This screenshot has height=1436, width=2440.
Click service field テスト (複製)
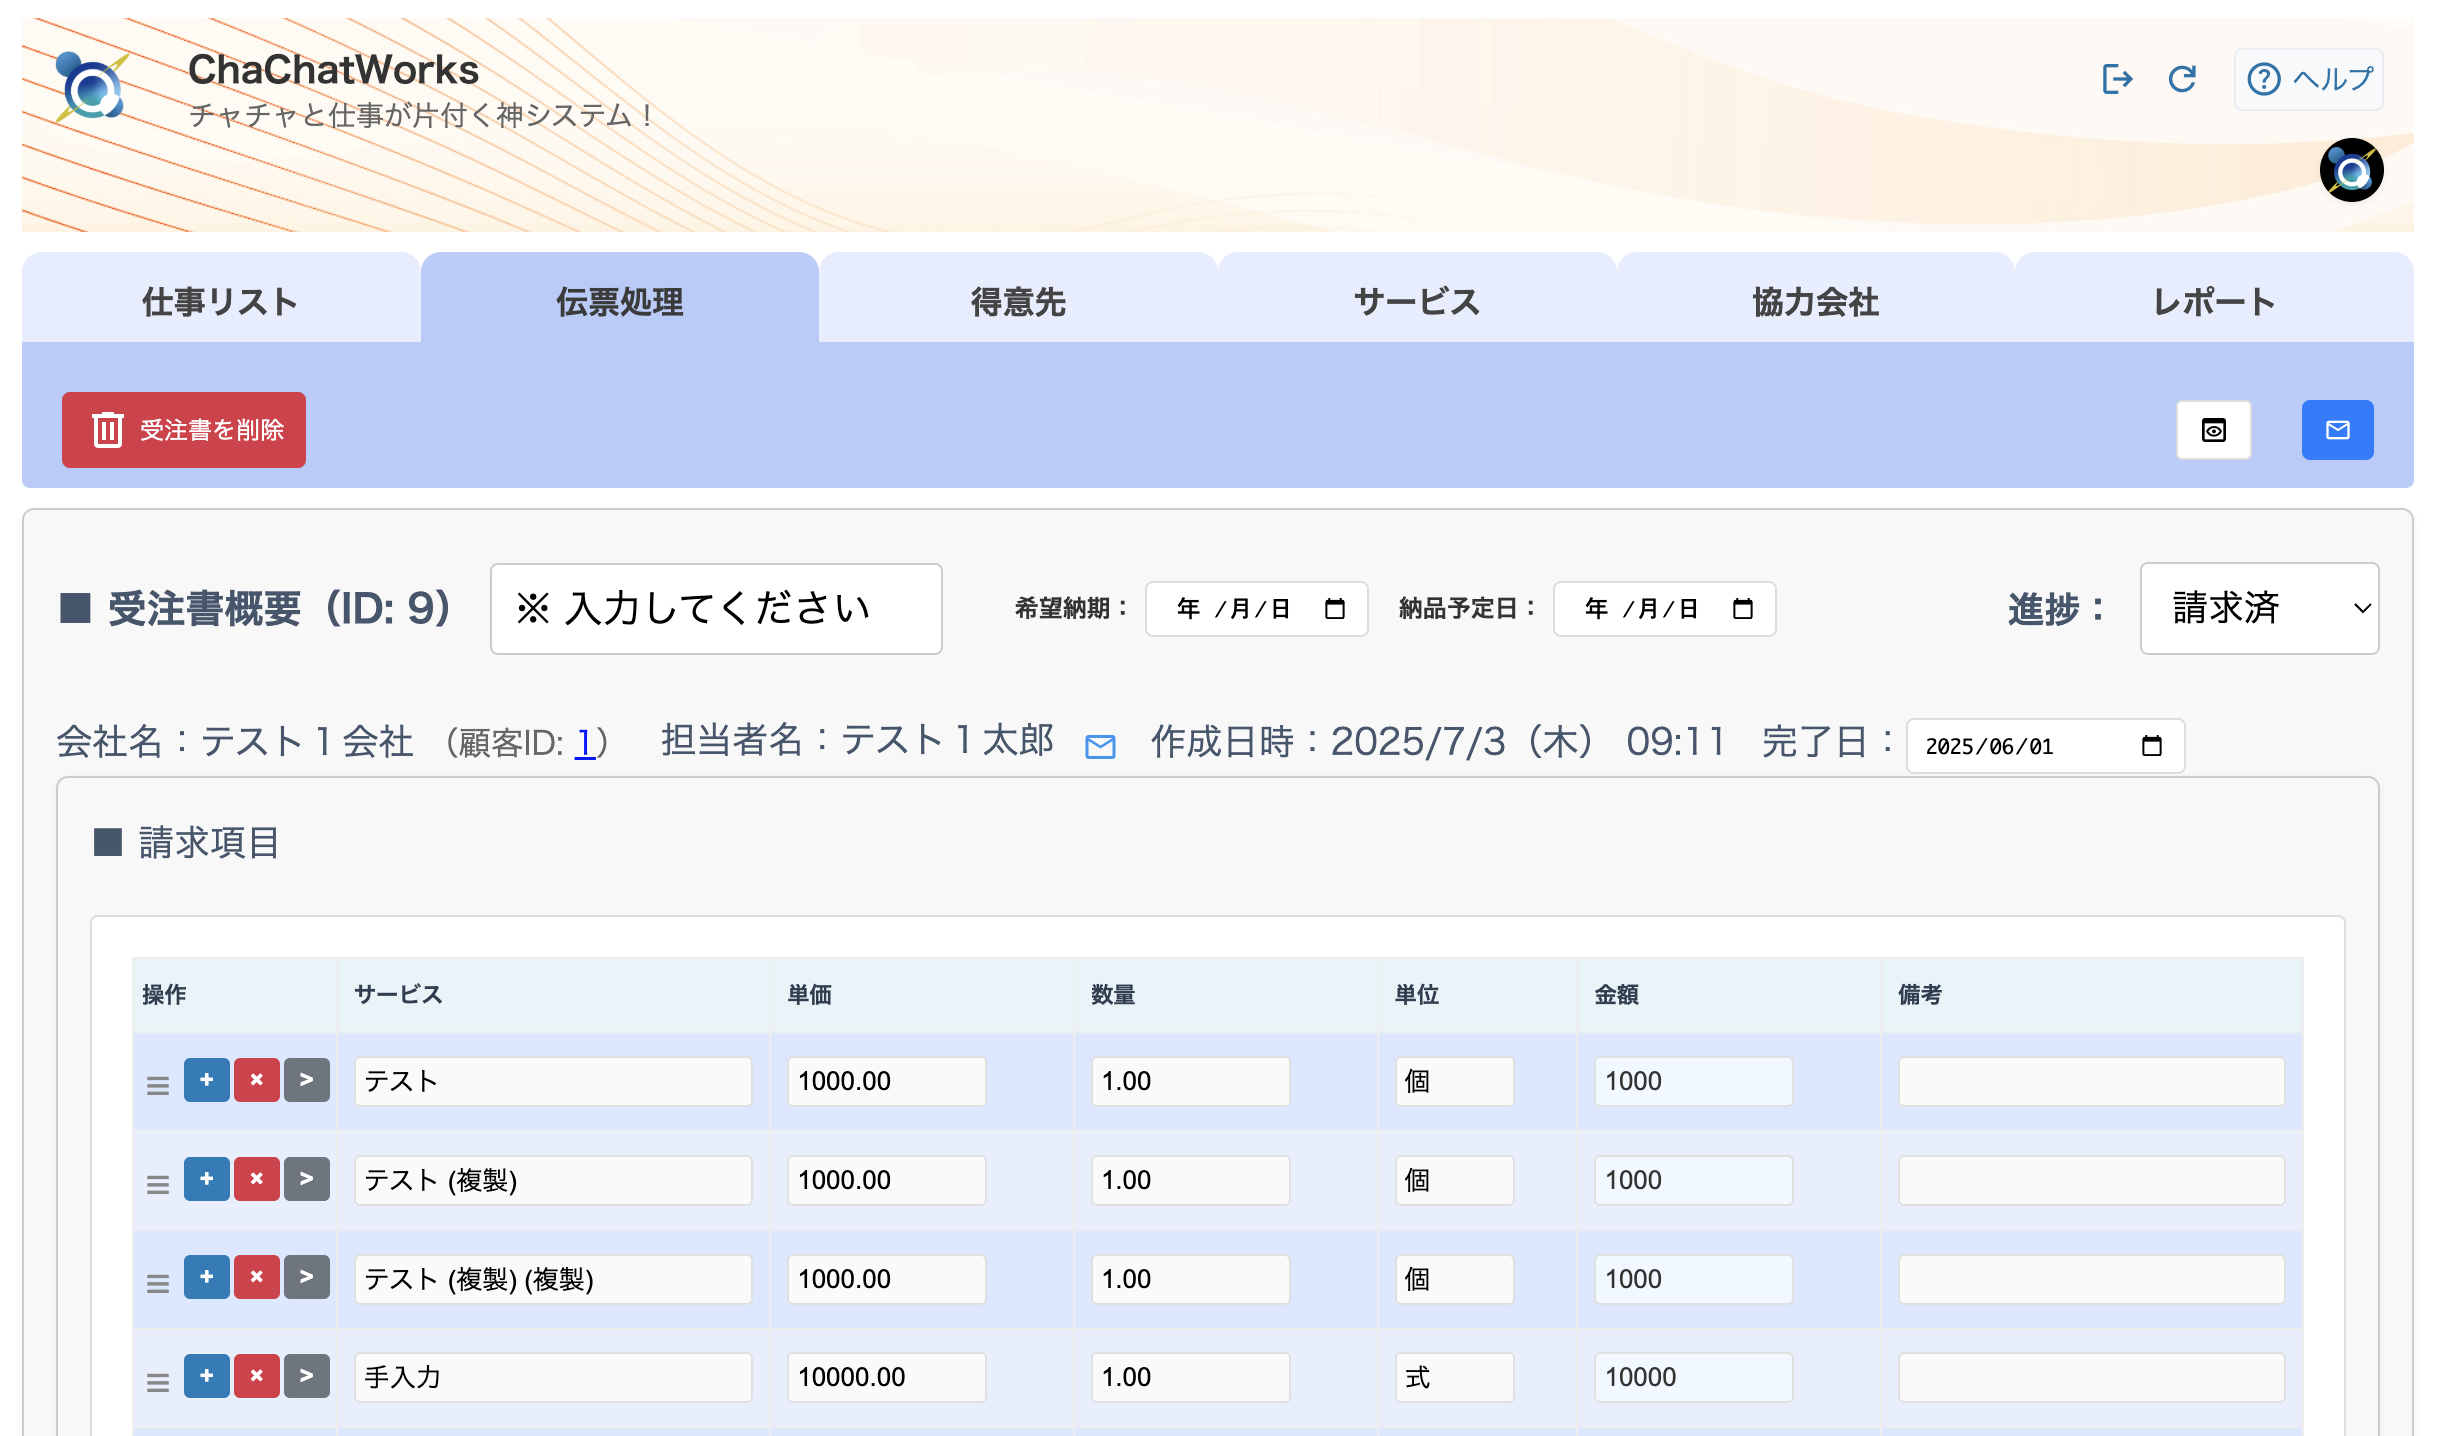[x=553, y=1180]
